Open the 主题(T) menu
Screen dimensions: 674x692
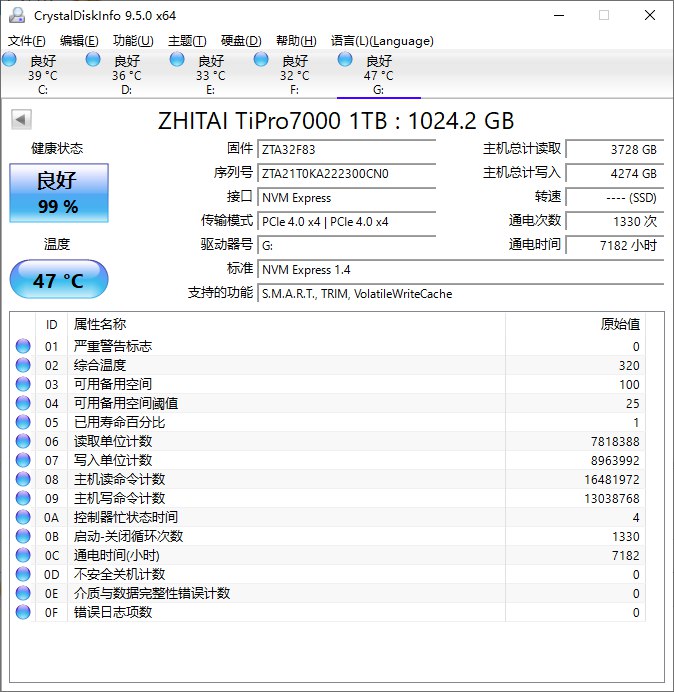pyautogui.click(x=187, y=41)
